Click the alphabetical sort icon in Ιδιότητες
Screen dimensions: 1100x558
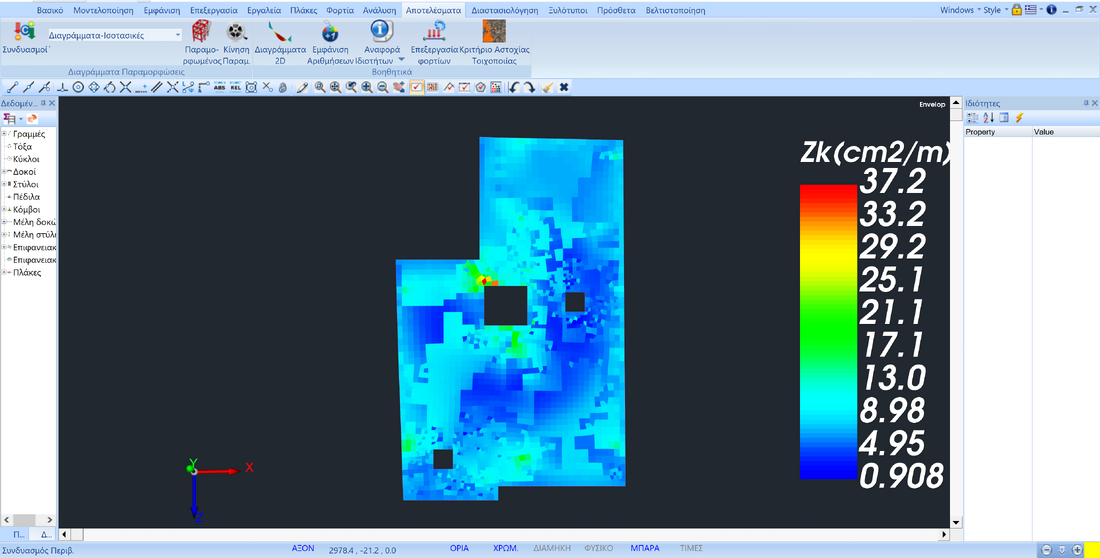click(x=988, y=117)
